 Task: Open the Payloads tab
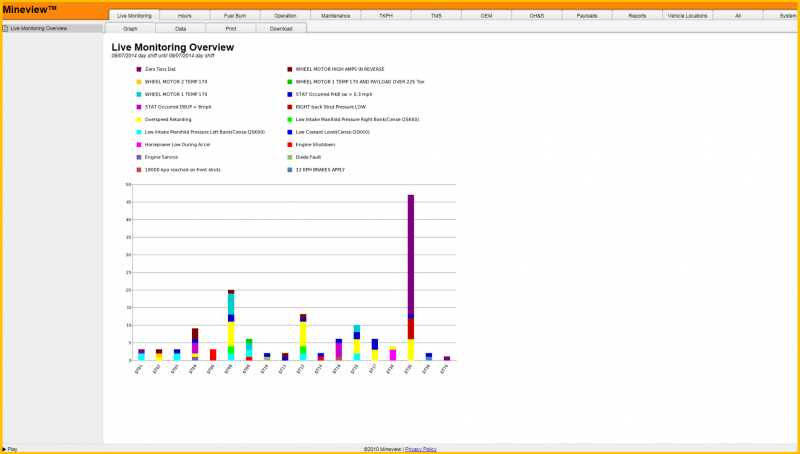click(587, 15)
